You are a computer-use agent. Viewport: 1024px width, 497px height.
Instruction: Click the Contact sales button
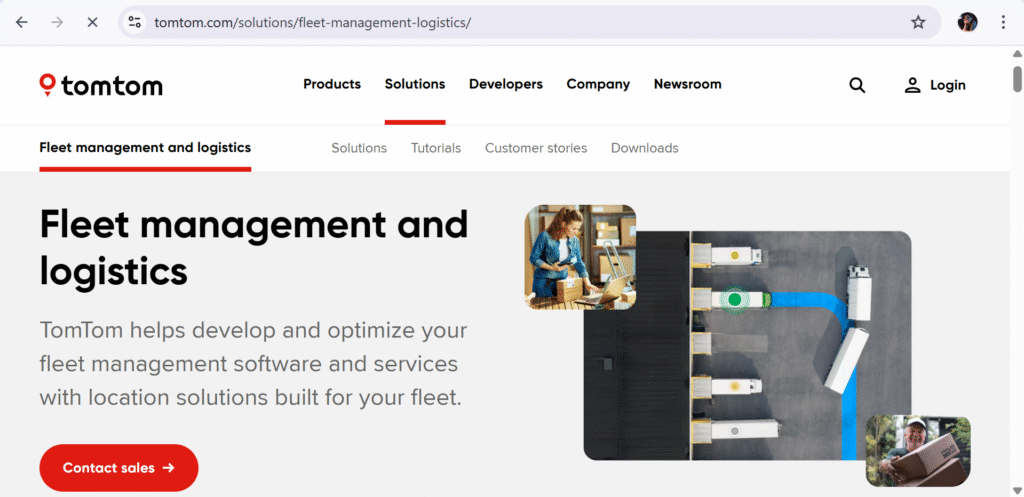click(119, 468)
